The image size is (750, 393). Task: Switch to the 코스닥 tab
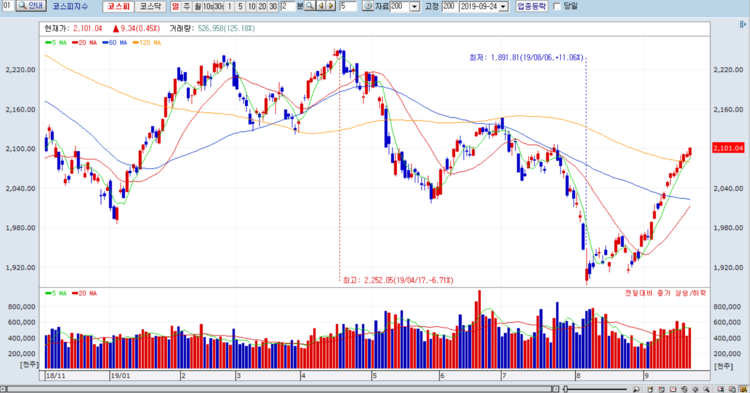tap(150, 6)
